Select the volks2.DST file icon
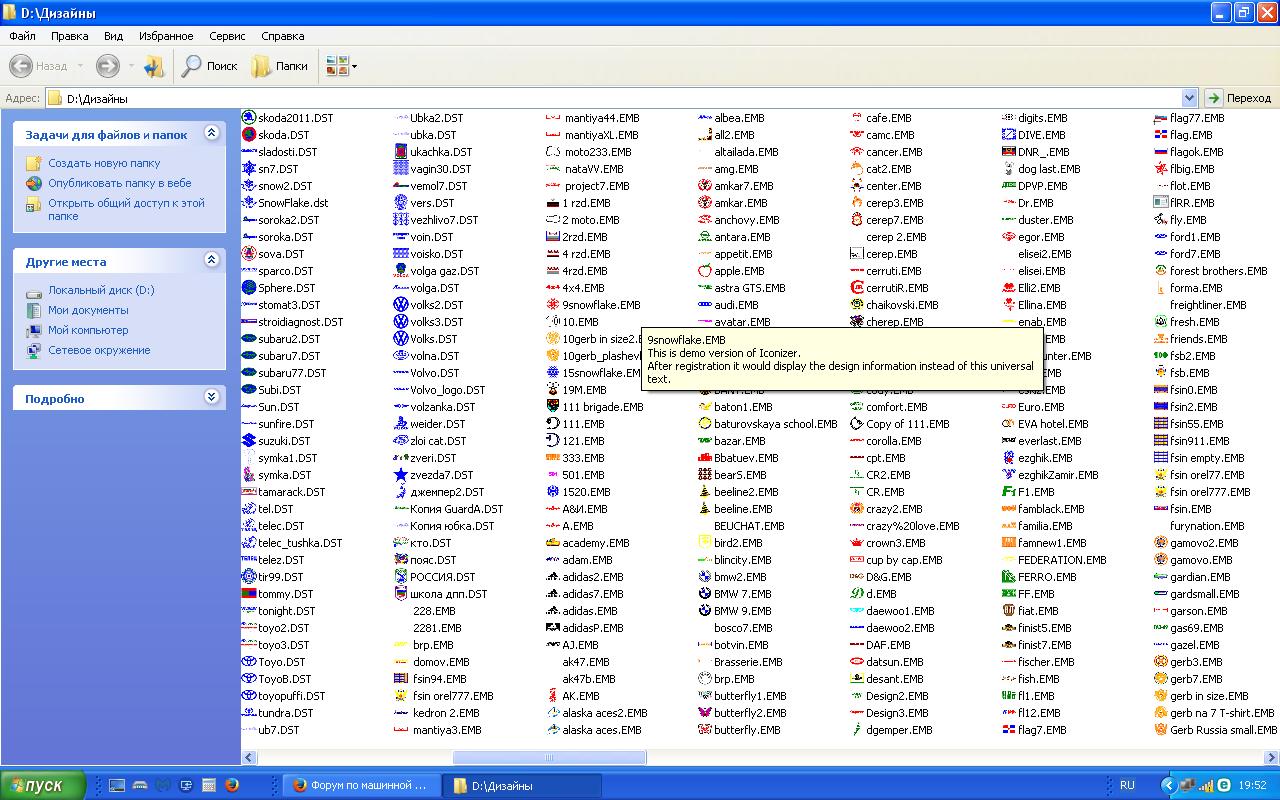This screenshot has height=800, width=1280. pyautogui.click(x=401, y=305)
